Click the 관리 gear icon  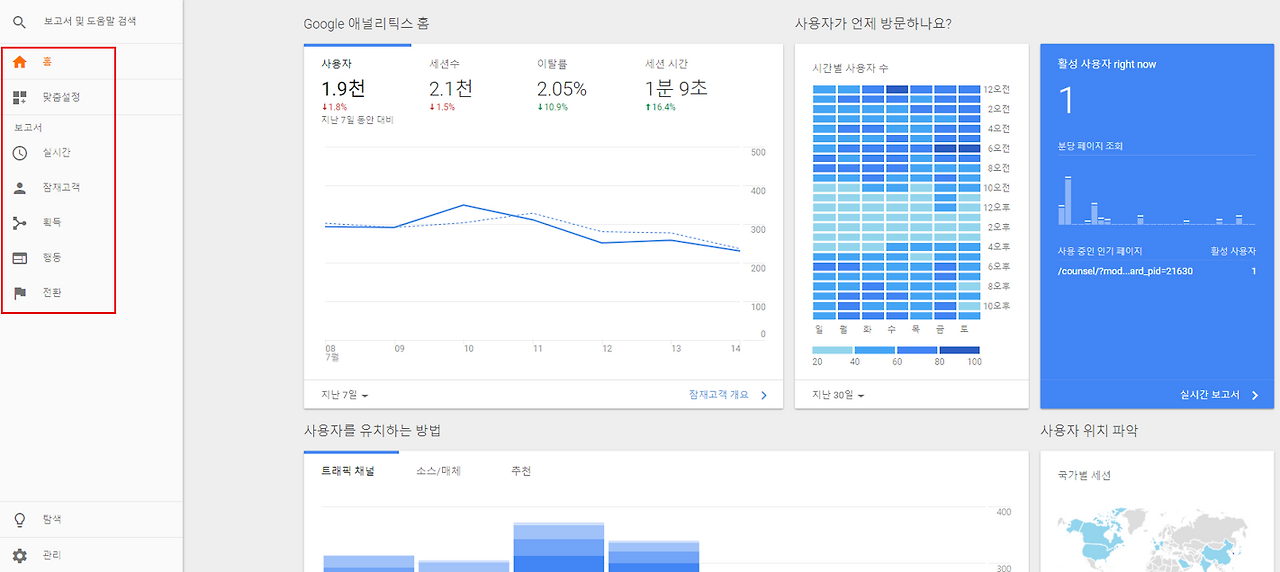pyautogui.click(x=19, y=555)
